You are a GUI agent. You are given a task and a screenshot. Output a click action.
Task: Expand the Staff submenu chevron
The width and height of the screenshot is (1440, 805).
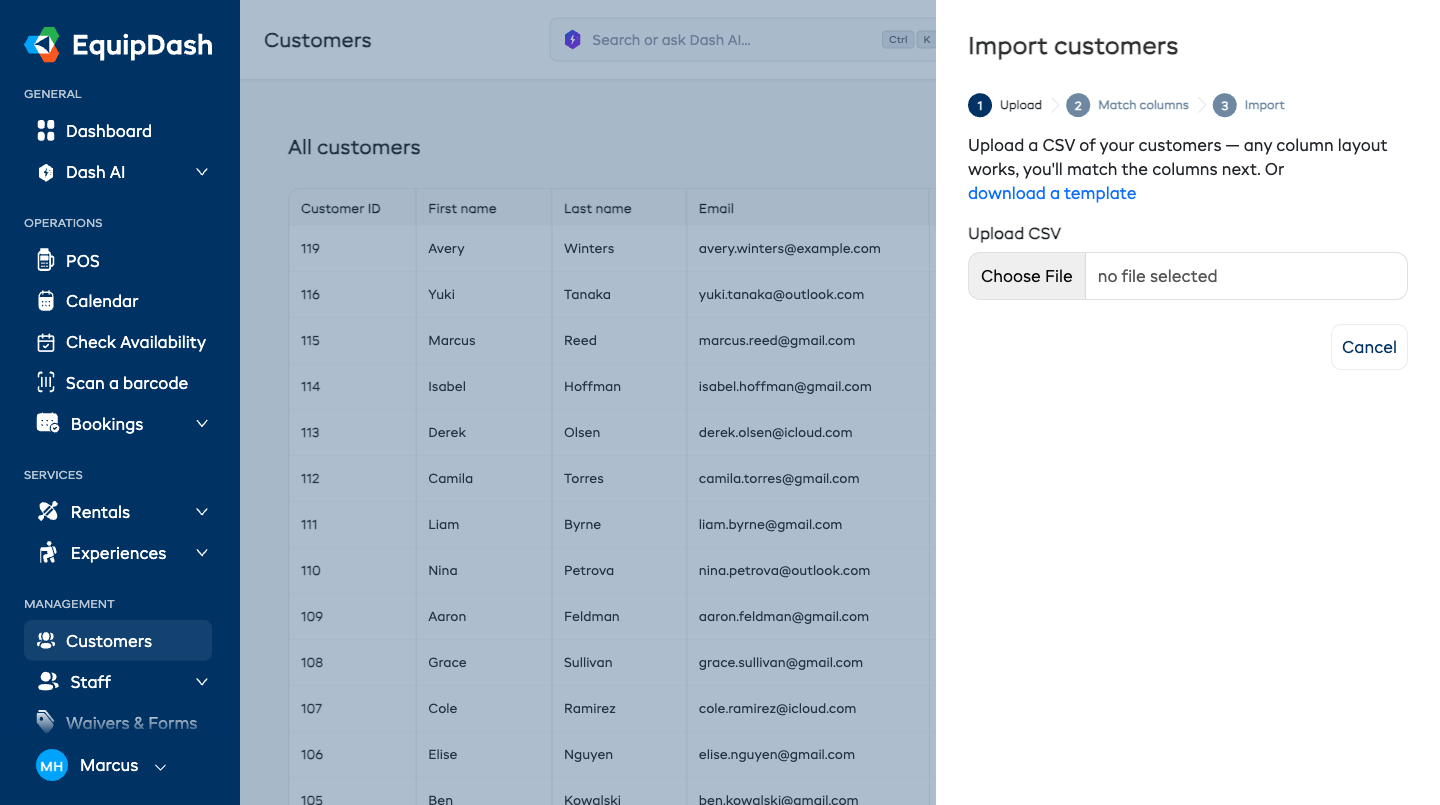[202, 682]
